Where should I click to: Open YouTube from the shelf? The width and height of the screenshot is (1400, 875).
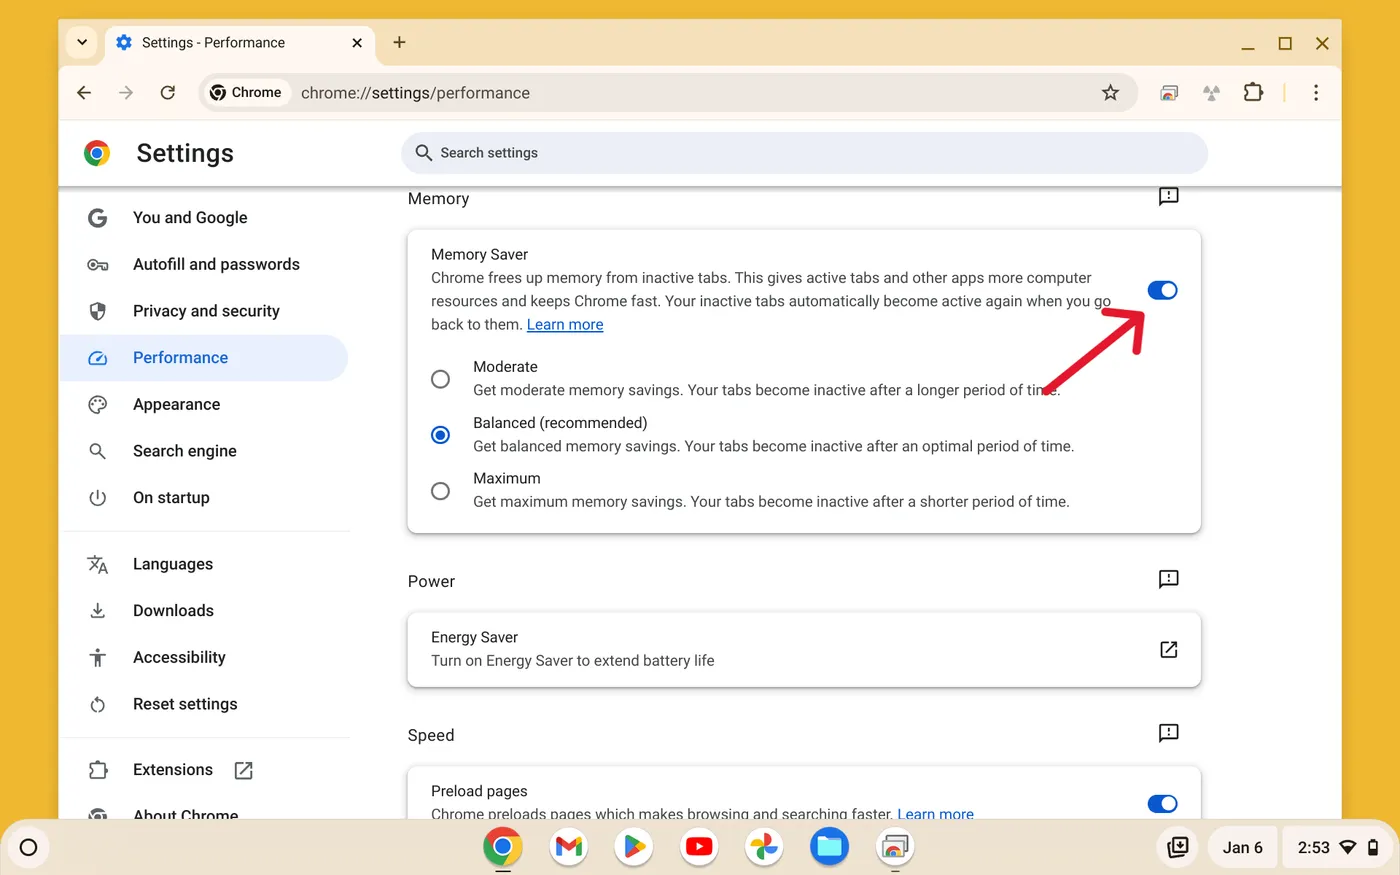[x=699, y=848]
